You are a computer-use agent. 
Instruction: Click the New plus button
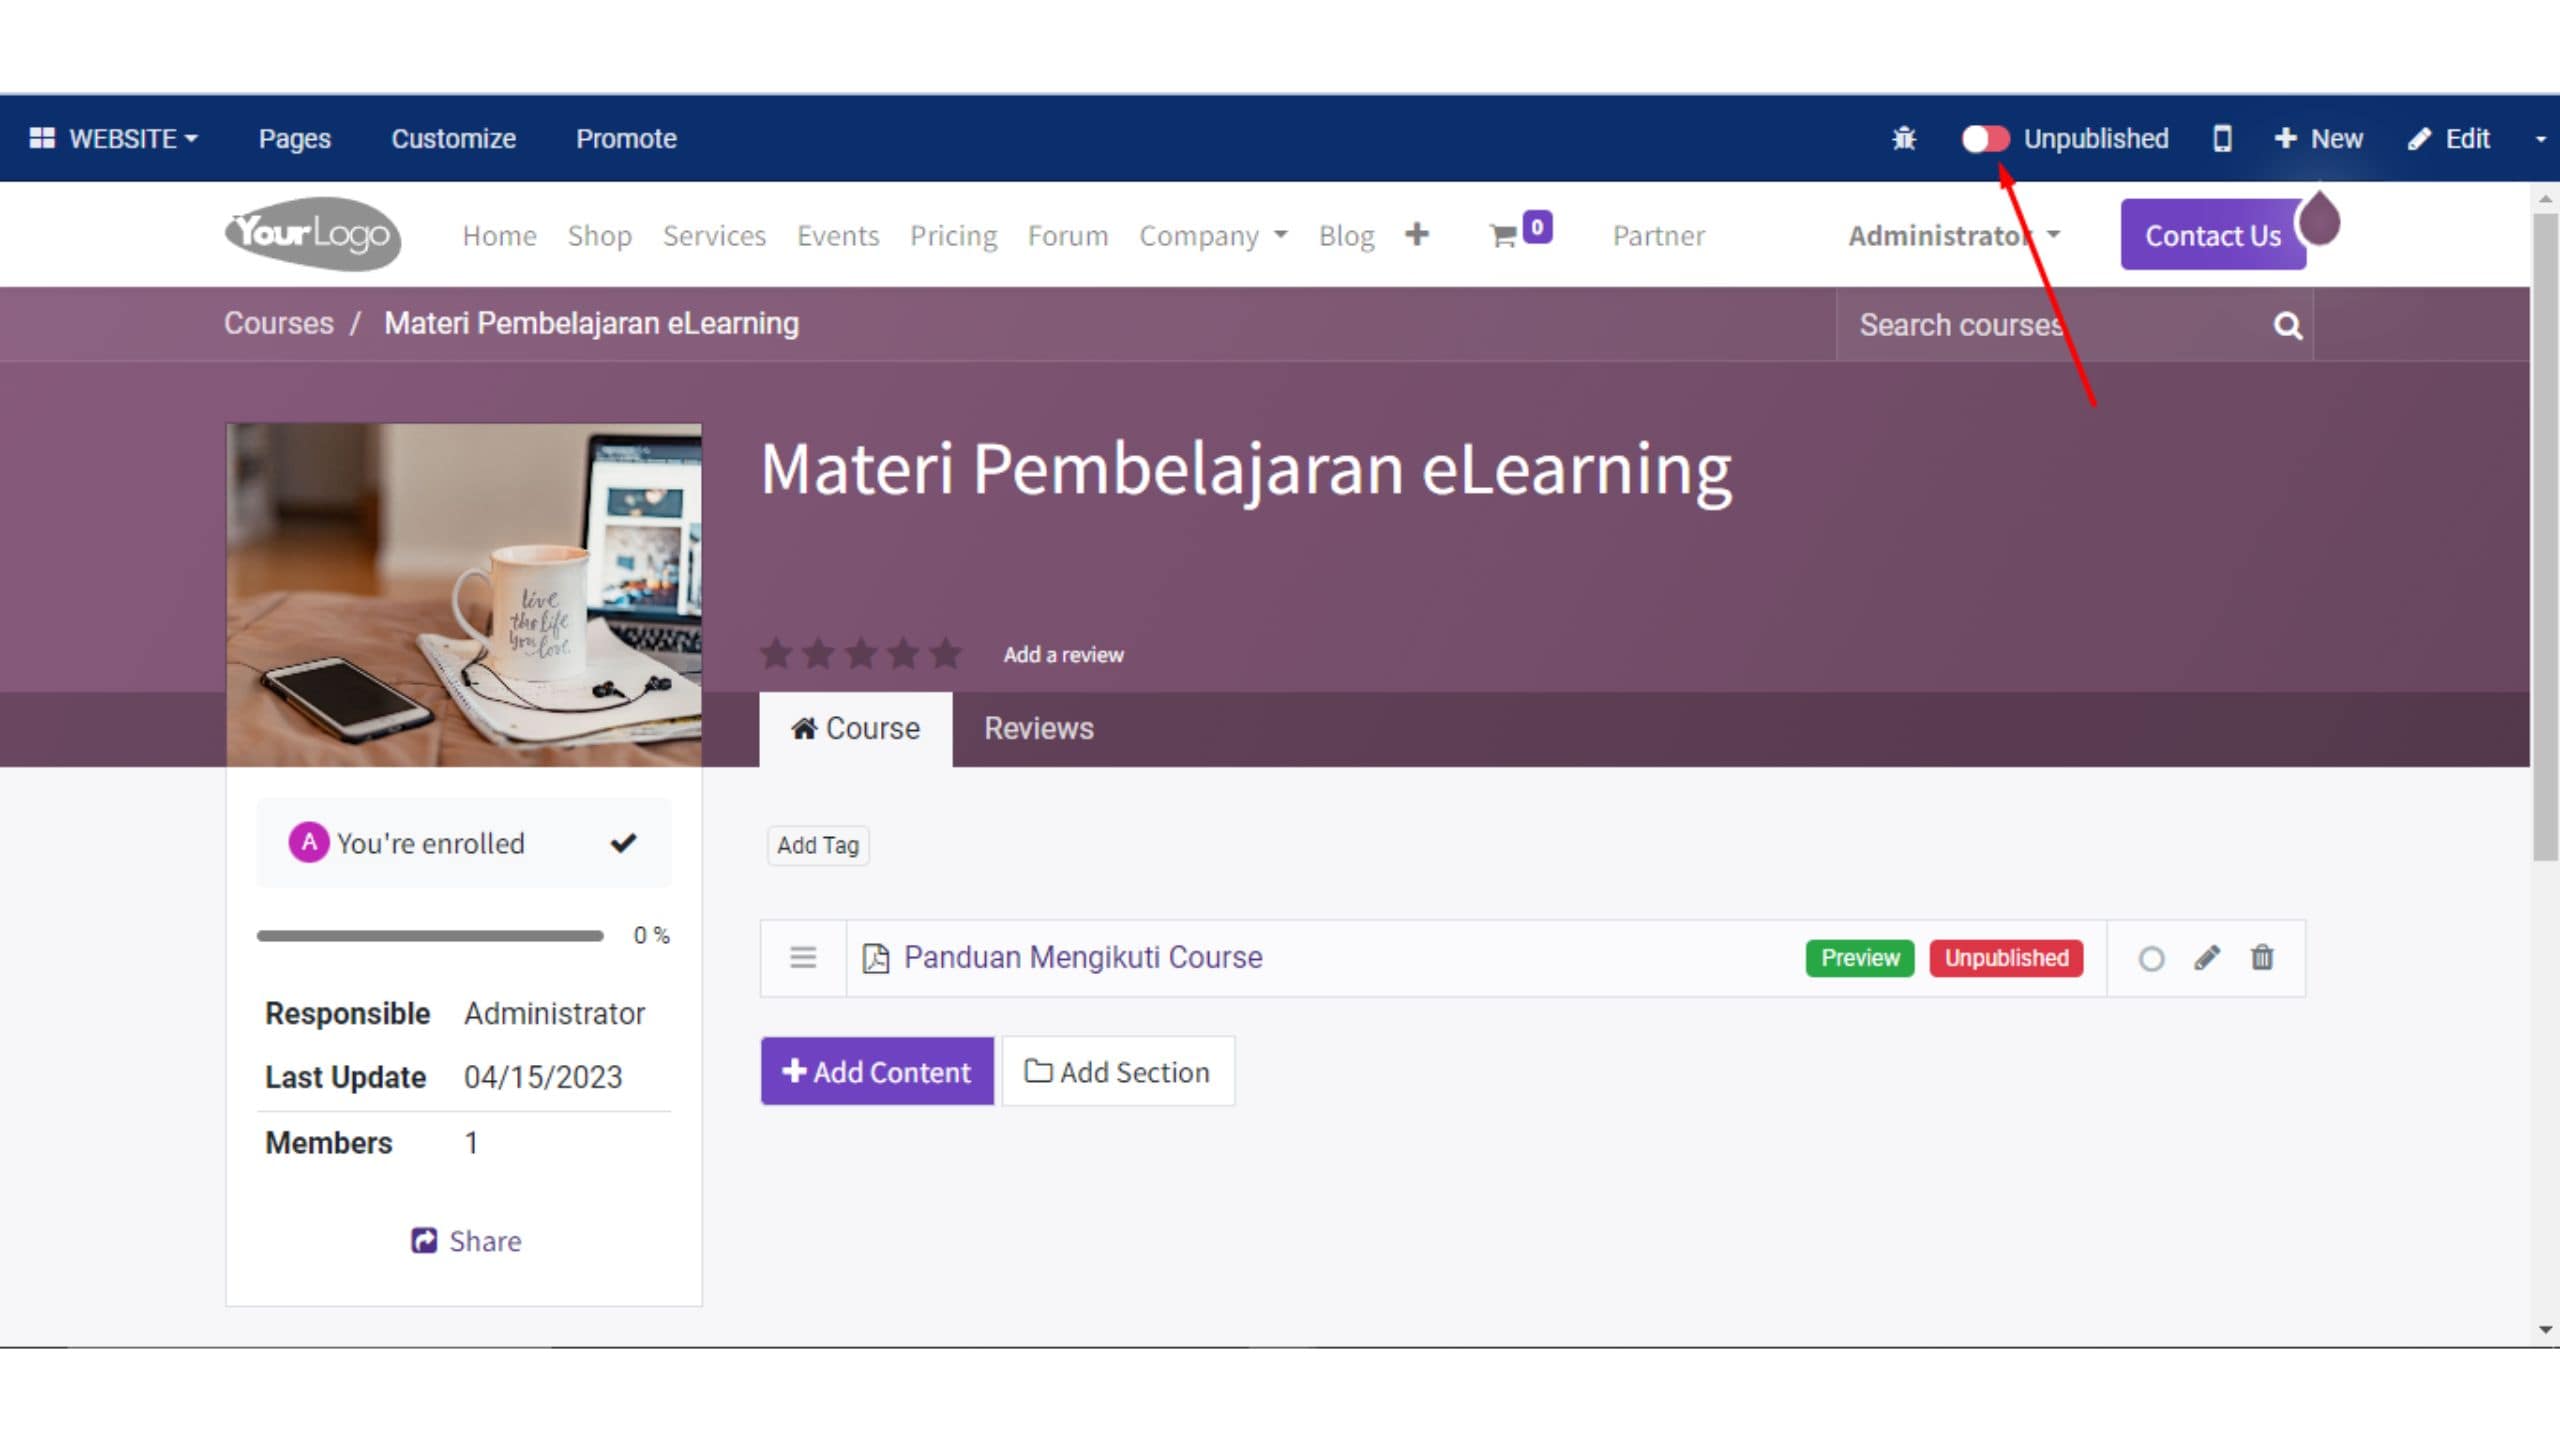2318,138
